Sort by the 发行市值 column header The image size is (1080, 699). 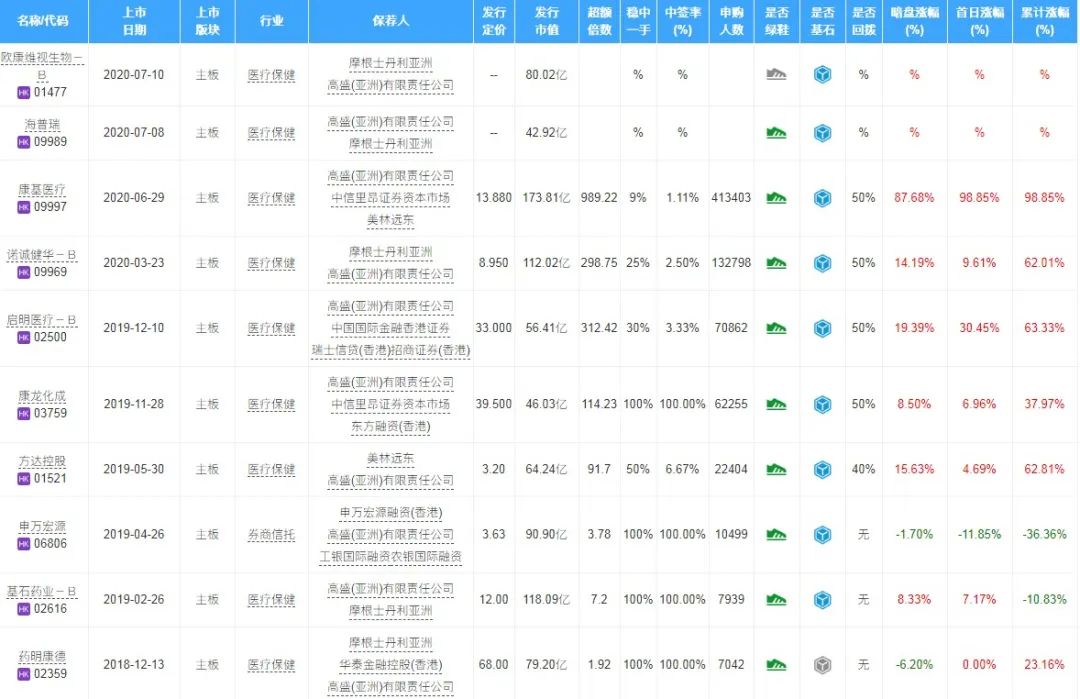coord(547,21)
